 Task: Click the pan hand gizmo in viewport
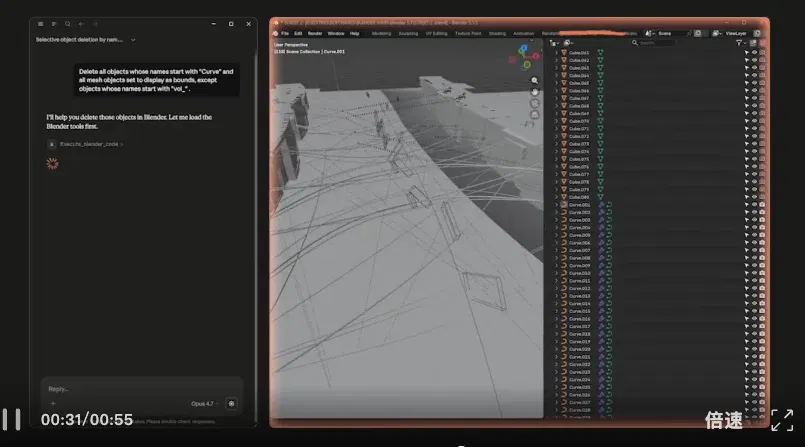[534, 92]
